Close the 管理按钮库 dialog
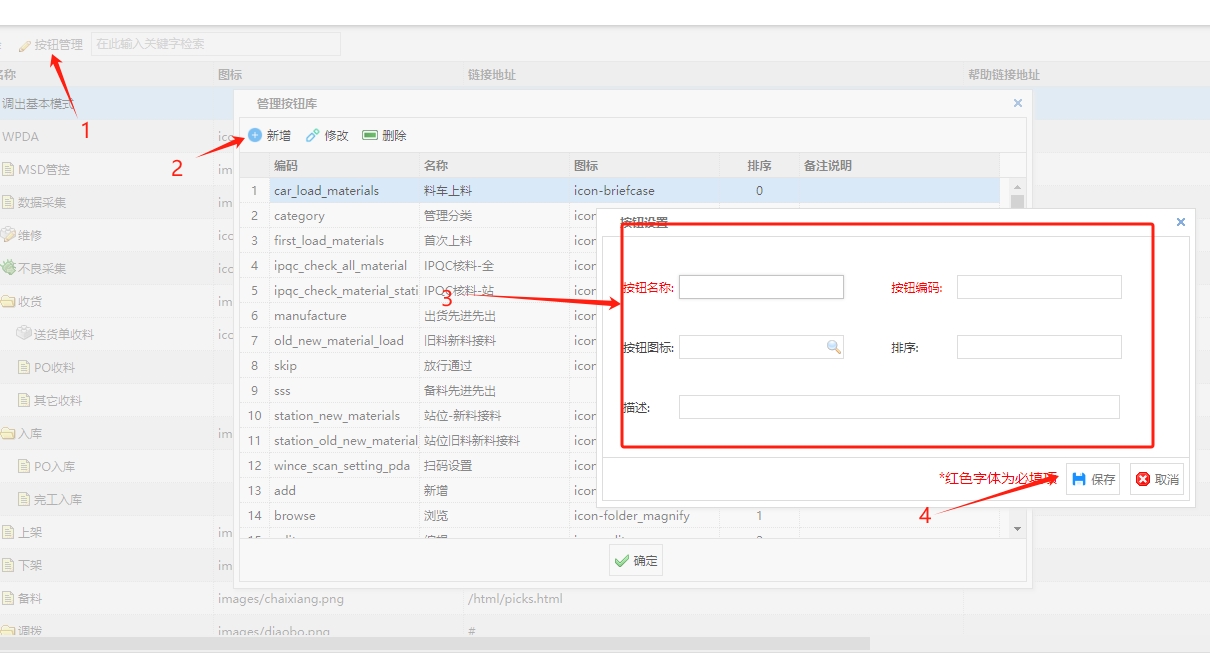Image resolution: width=1210 pixels, height=655 pixels. pyautogui.click(x=1018, y=103)
